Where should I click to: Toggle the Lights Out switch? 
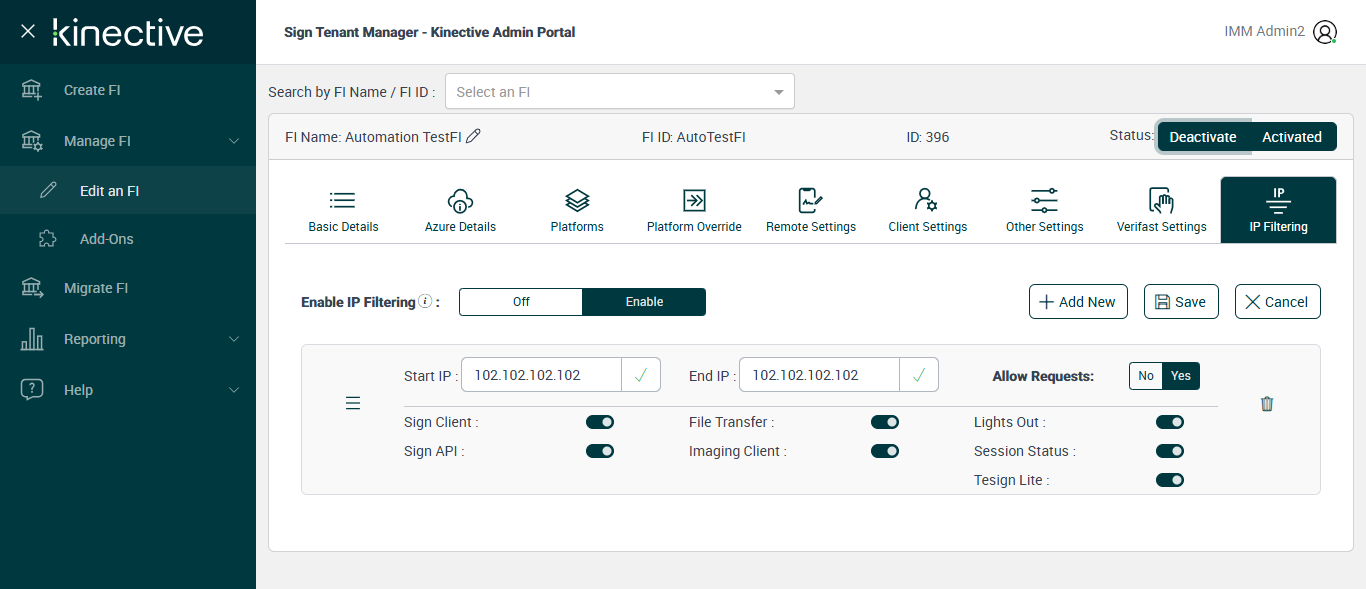point(1170,422)
